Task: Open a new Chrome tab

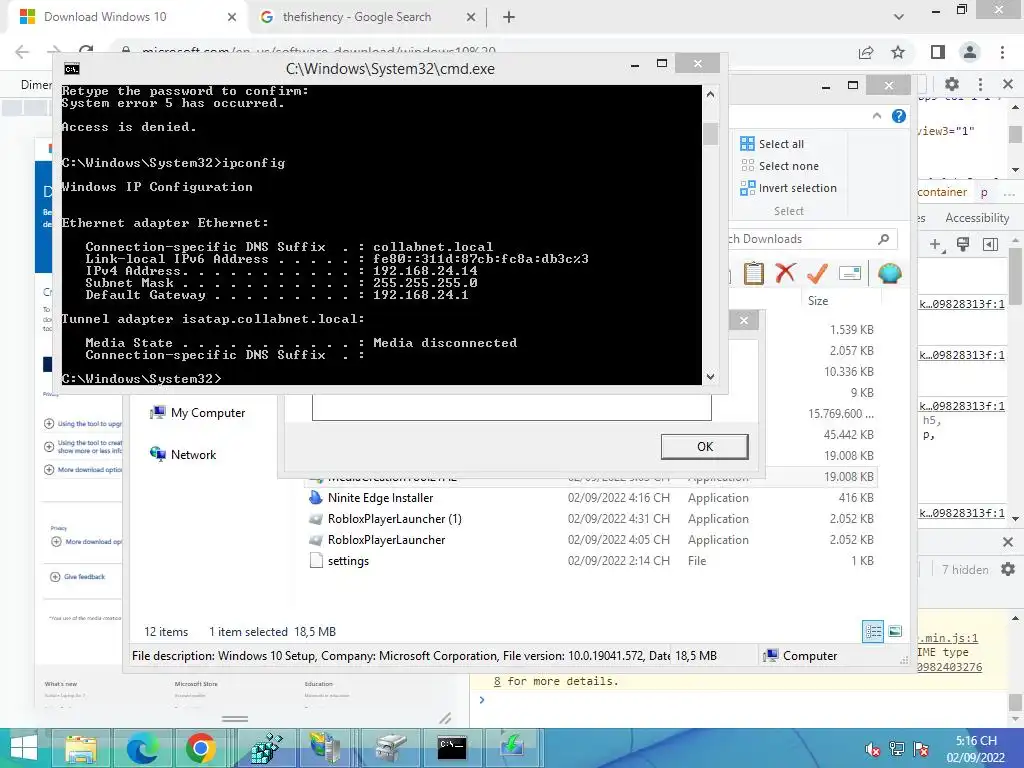Action: (509, 17)
